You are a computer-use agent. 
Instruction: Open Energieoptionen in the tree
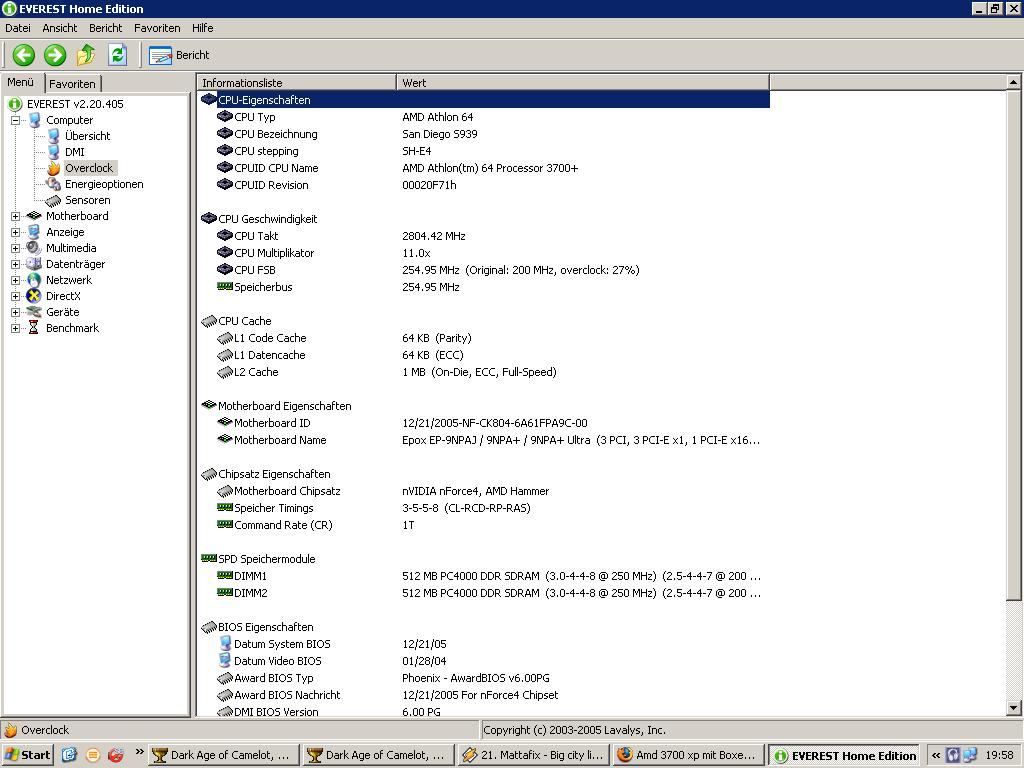point(104,184)
